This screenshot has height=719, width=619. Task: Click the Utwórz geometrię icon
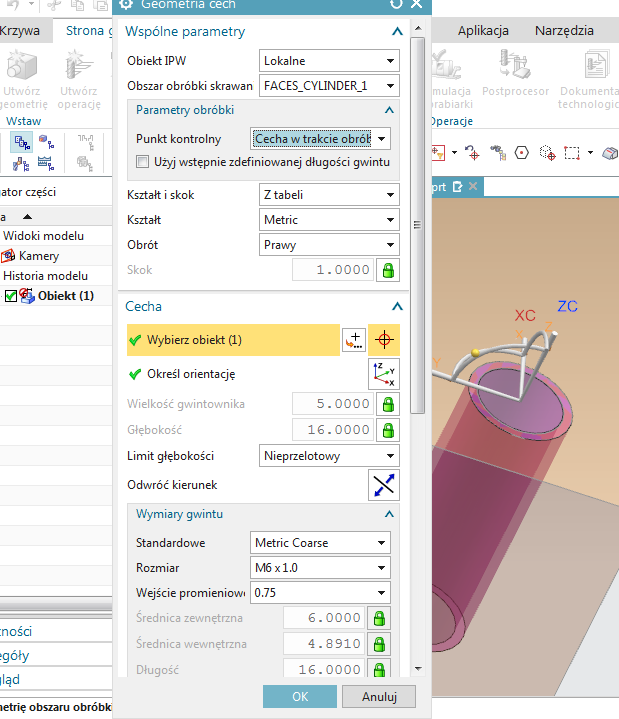(x=21, y=65)
